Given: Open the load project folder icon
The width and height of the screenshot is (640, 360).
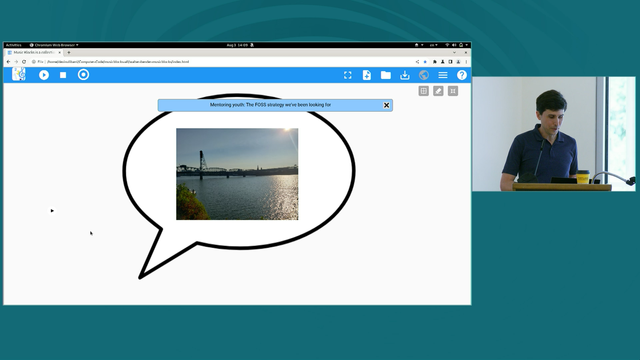Looking at the screenshot, I should click(x=386, y=75).
